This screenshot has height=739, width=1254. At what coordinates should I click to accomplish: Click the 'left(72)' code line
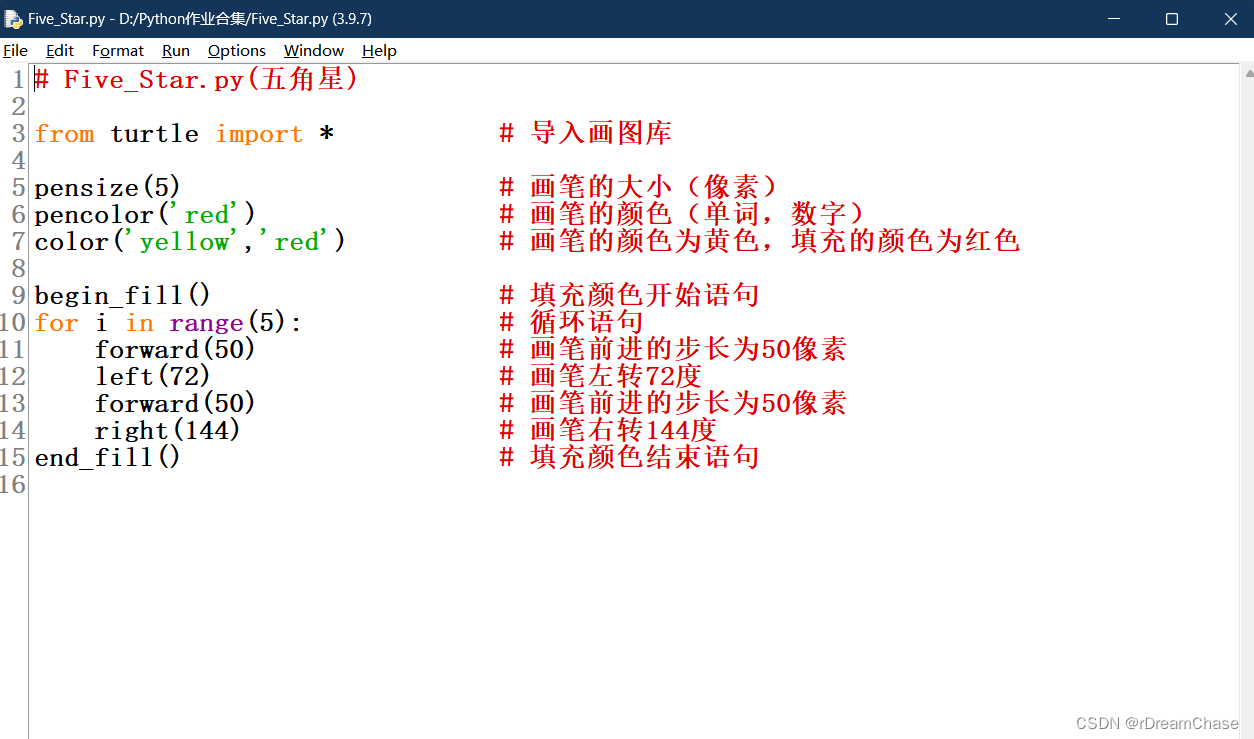(x=153, y=377)
